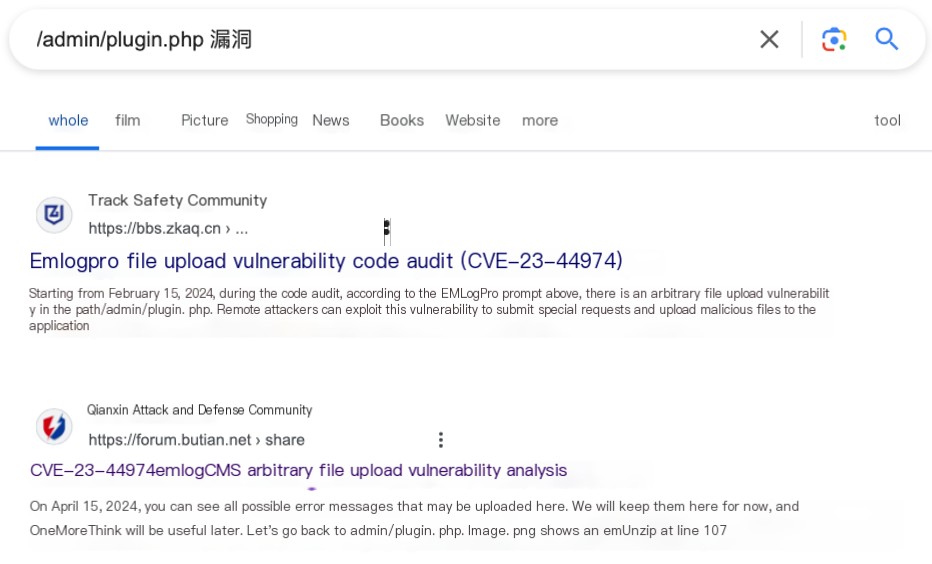Viewport: 932px width, 564px height.
Task: Open the three-dot menu beside bbs.zkaq.cn
Action: tap(387, 229)
